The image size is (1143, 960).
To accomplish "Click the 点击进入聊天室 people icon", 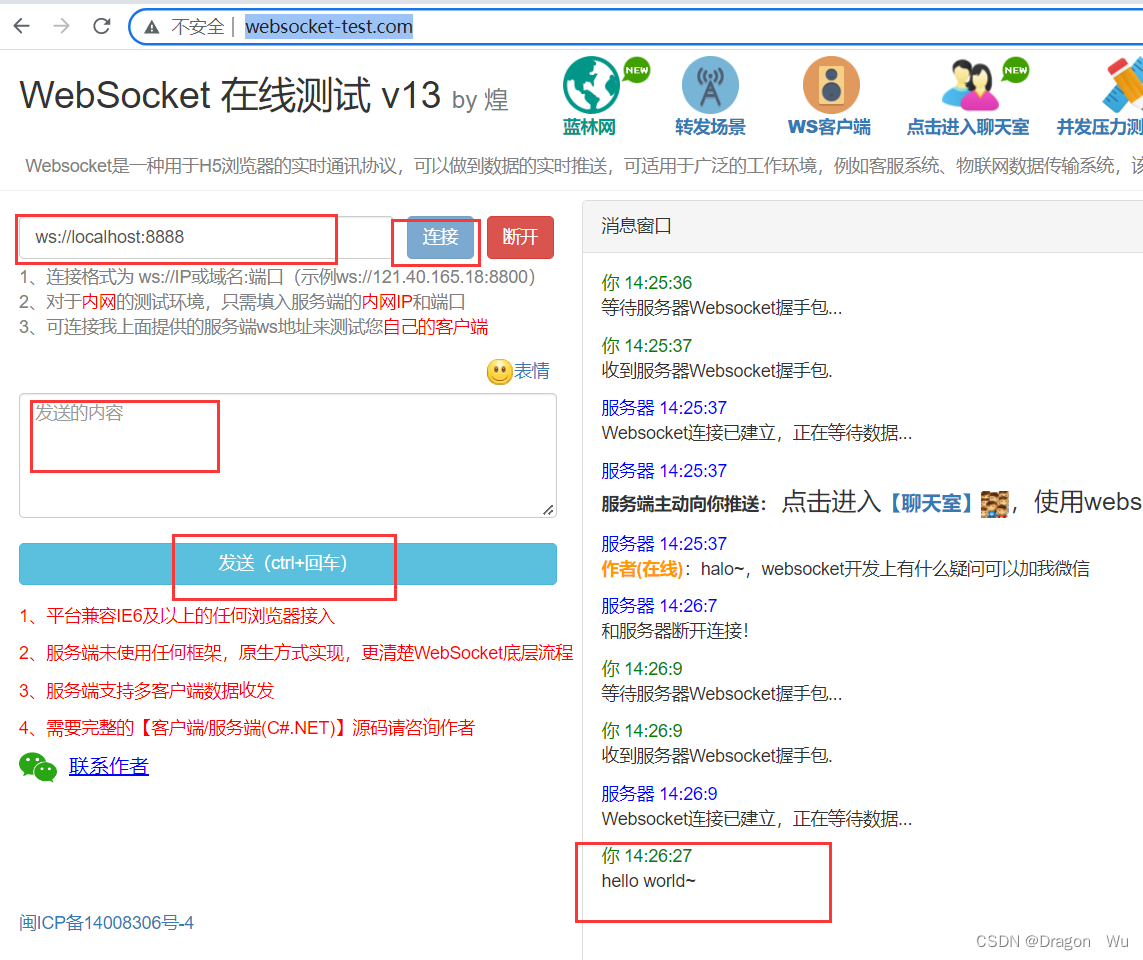I will [x=969, y=85].
